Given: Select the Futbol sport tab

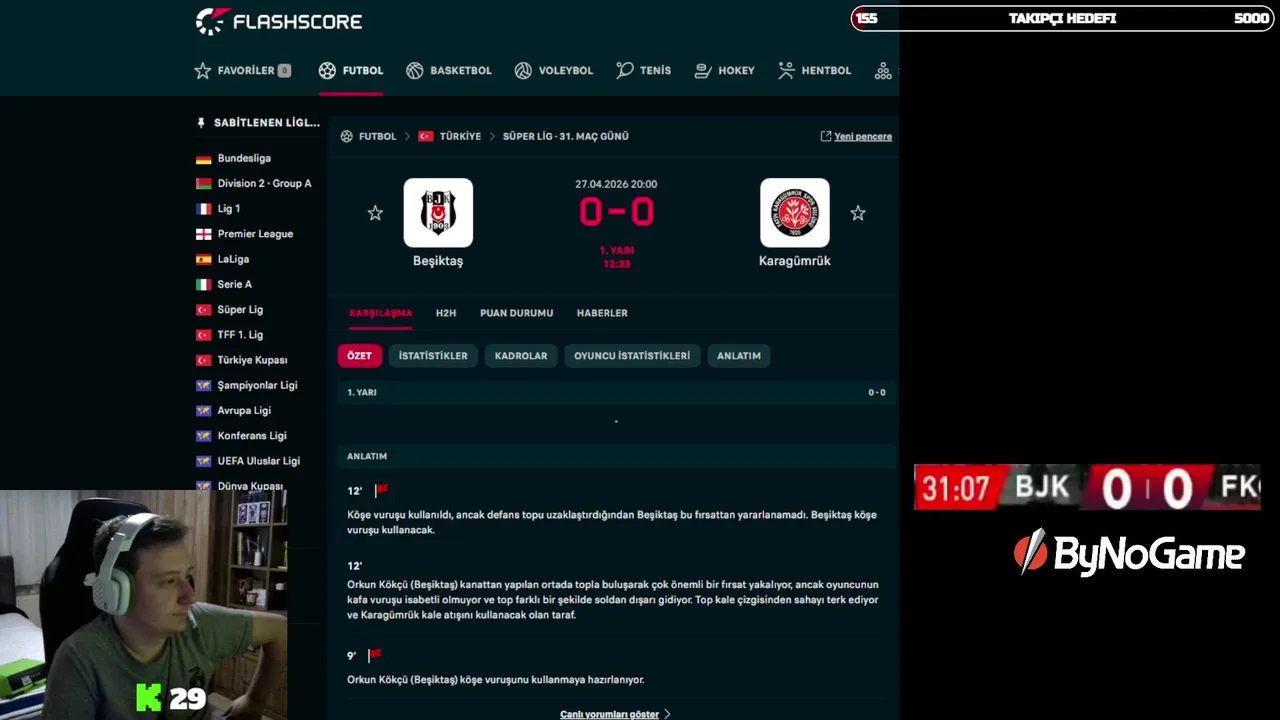Looking at the screenshot, I should [x=351, y=71].
